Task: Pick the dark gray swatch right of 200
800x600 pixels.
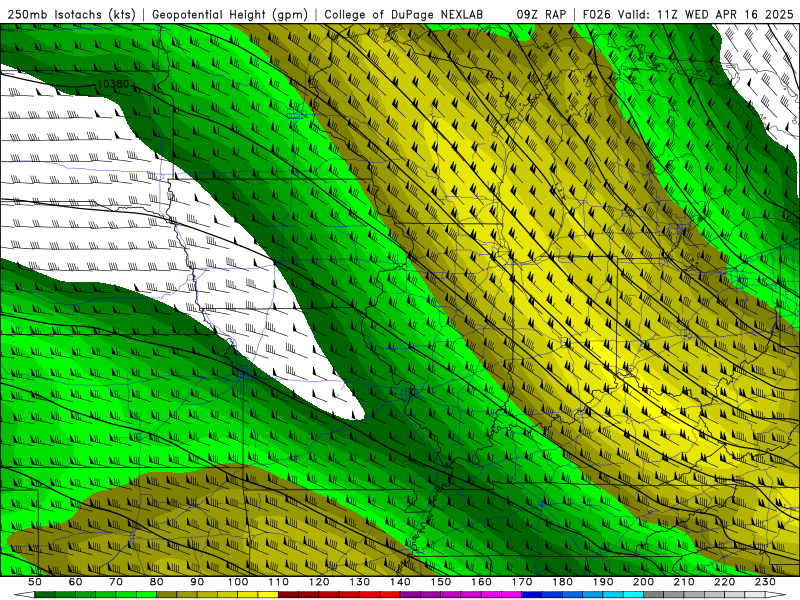Action: coord(654,595)
